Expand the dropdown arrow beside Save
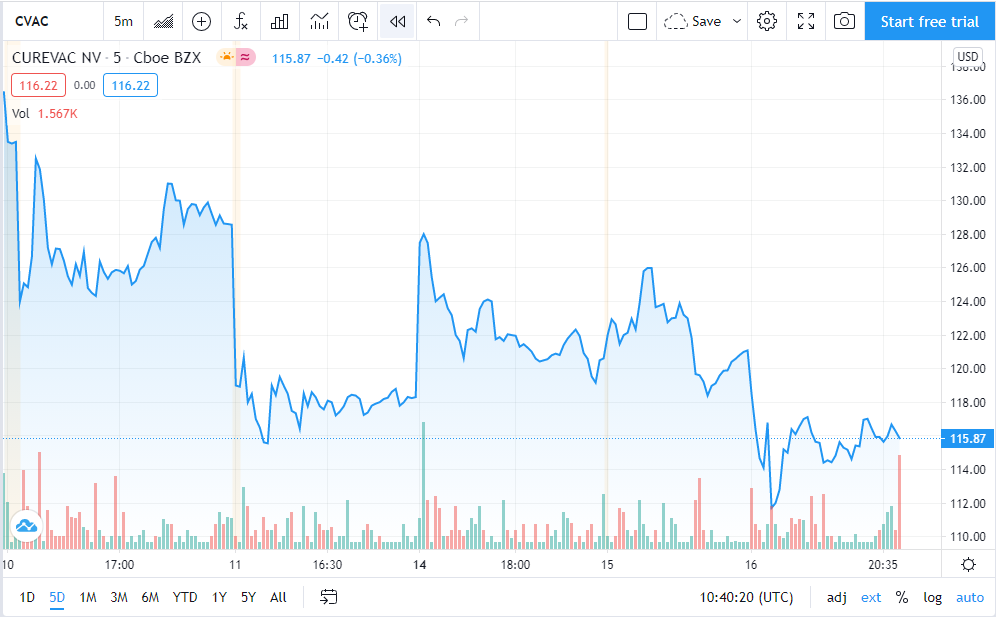 pos(738,21)
